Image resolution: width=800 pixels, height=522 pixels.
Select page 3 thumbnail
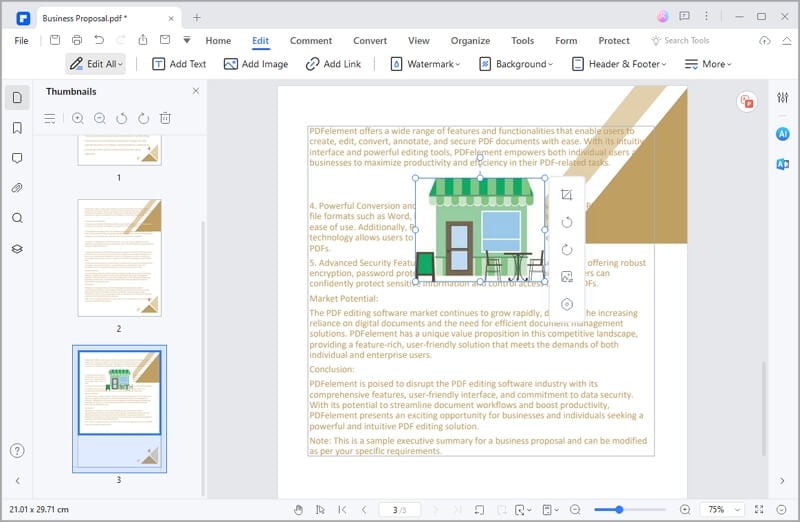pyautogui.click(x=119, y=409)
